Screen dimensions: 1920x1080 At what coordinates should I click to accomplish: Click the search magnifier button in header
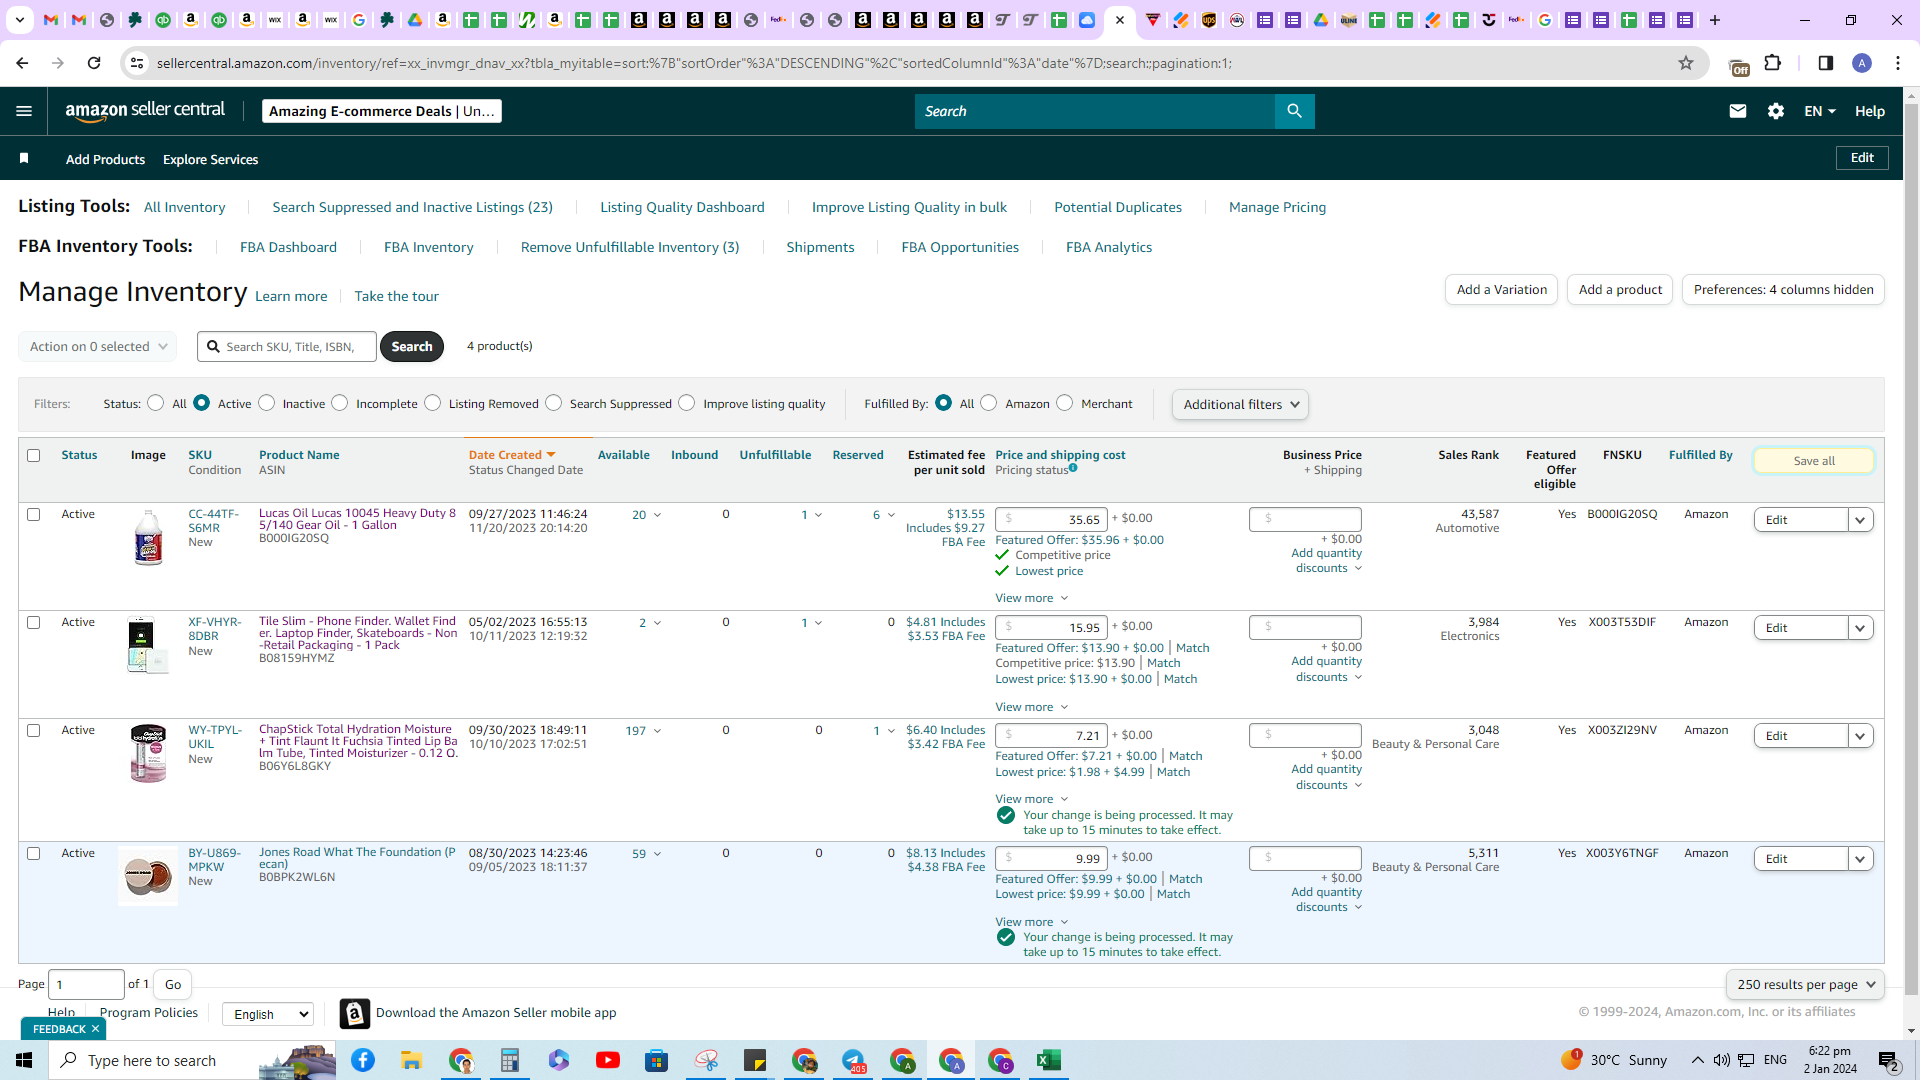point(1294,111)
